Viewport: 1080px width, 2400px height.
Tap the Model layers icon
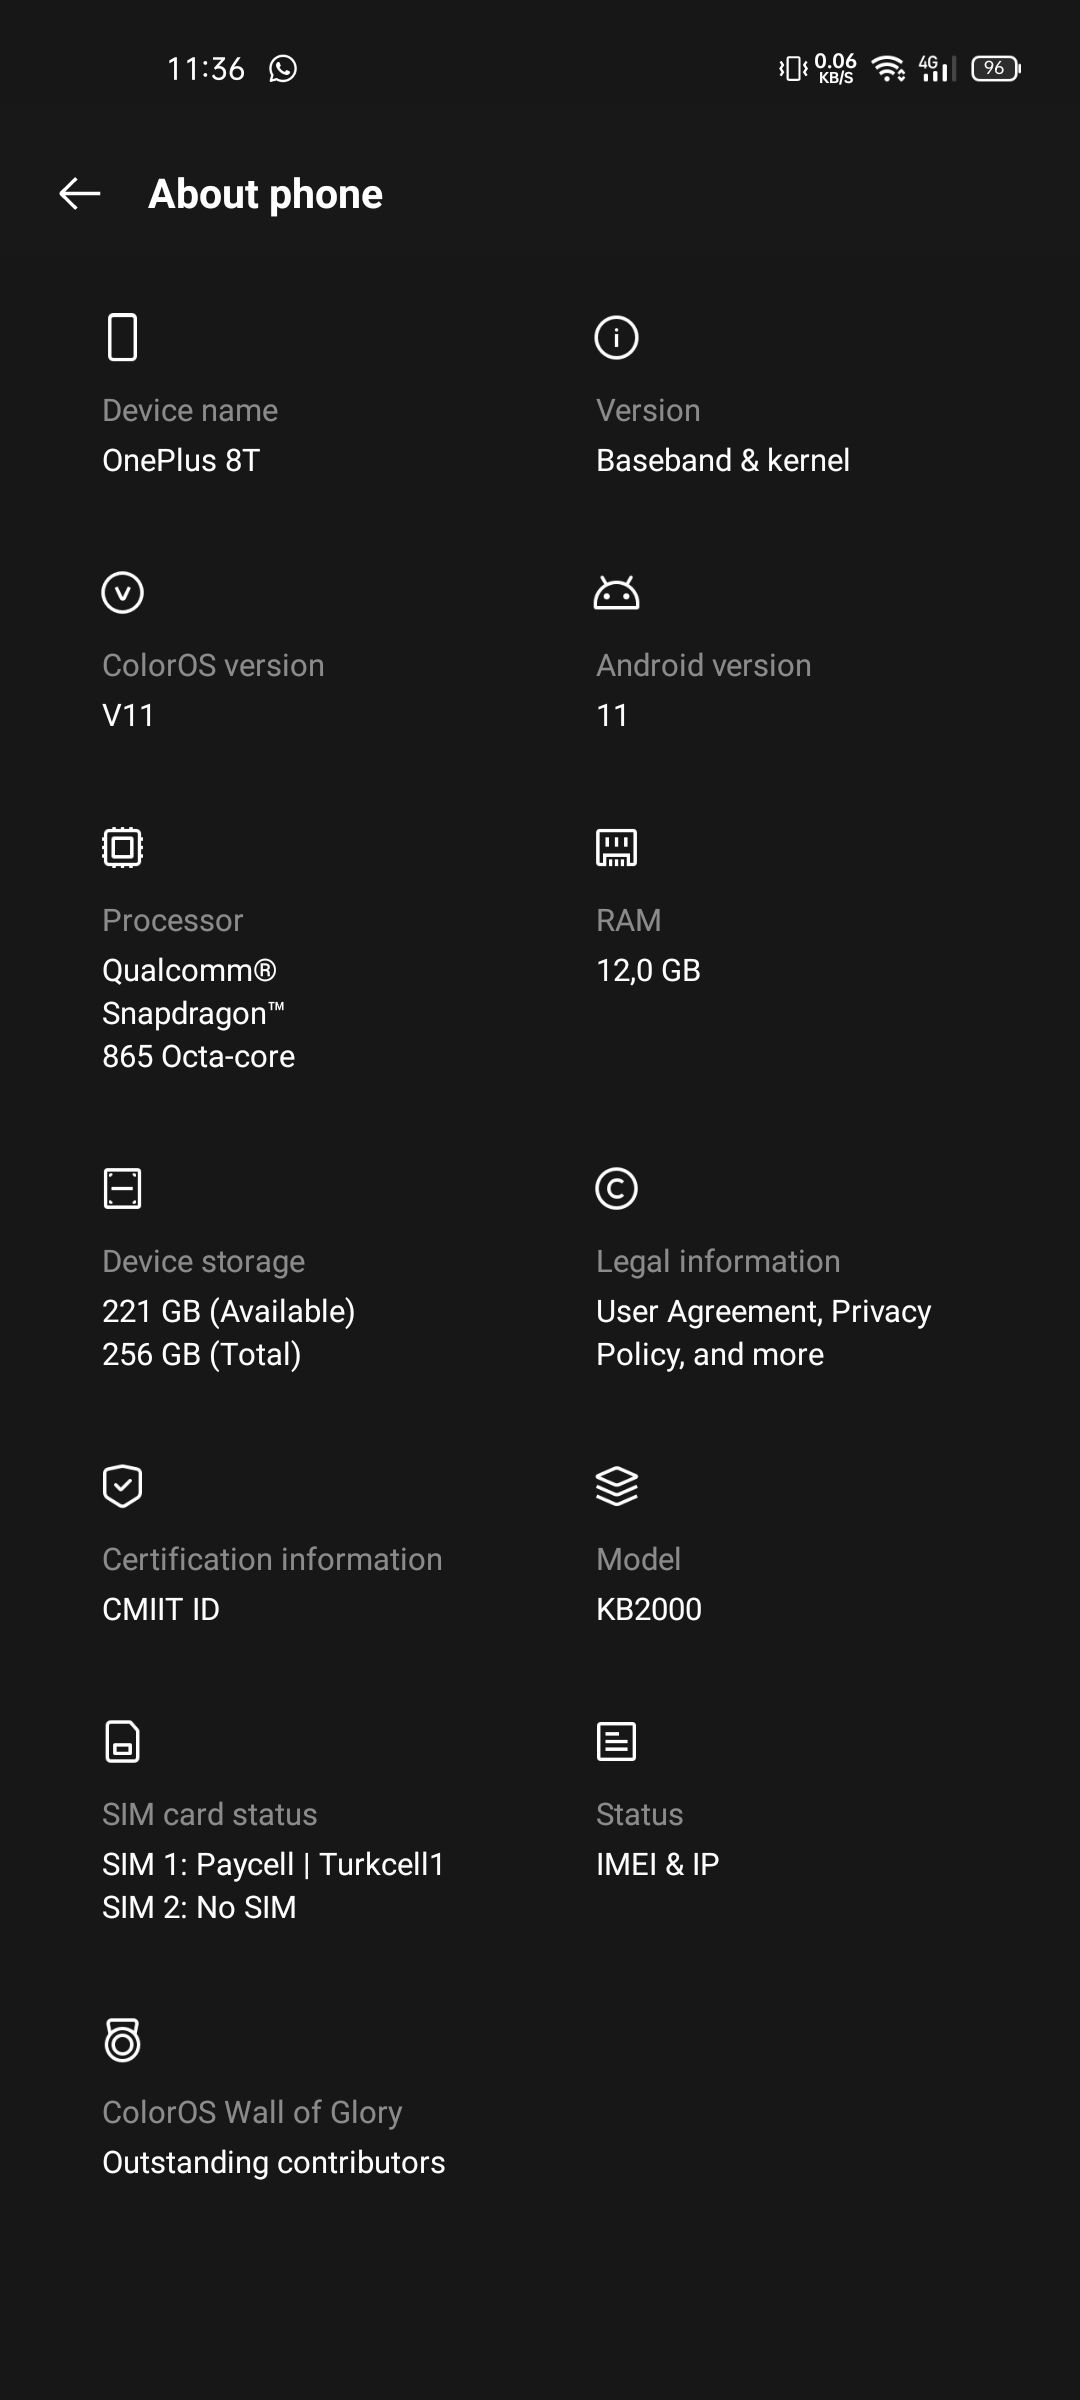click(x=616, y=1486)
